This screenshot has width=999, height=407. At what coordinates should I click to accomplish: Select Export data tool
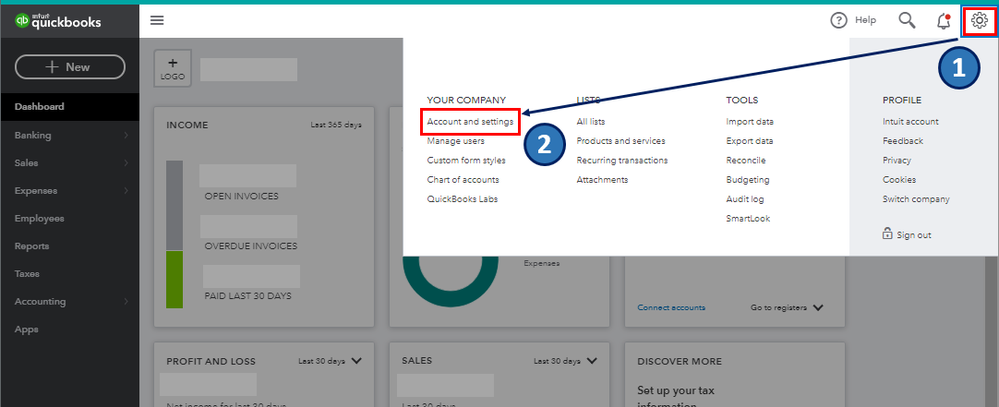click(x=749, y=141)
